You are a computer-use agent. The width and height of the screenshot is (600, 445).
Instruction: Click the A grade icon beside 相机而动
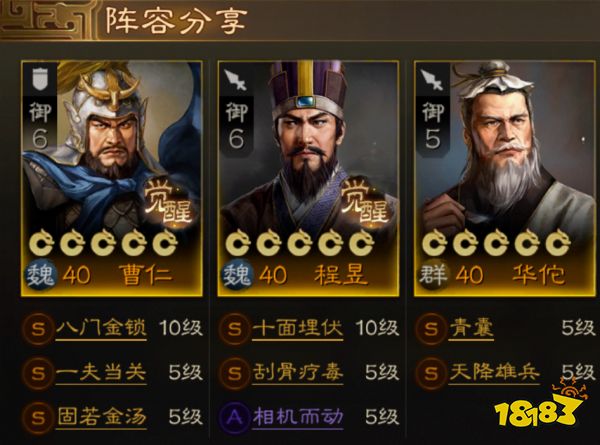click(234, 417)
